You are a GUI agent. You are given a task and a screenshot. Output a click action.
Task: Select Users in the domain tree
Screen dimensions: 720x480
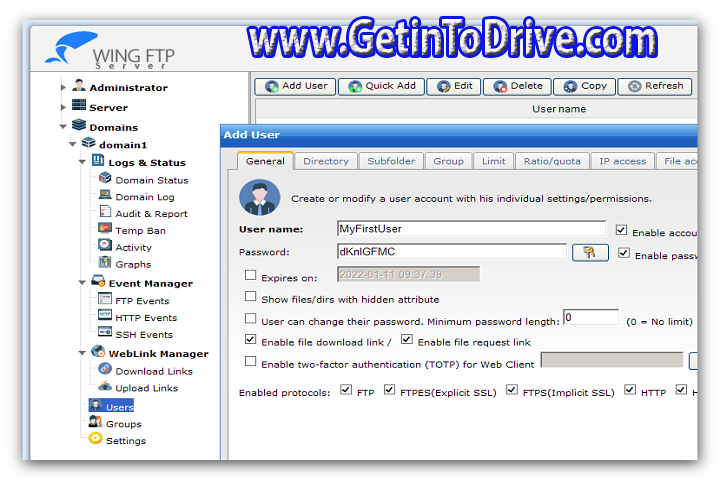click(111, 406)
